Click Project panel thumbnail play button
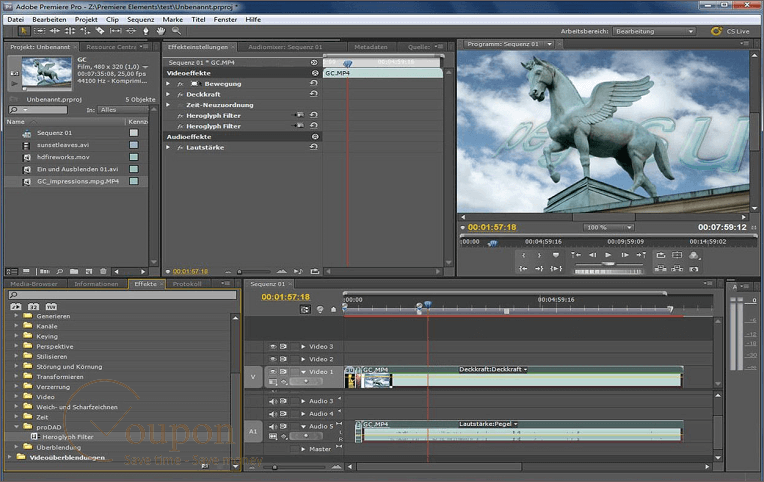764x482 pixels. click(x=14, y=84)
